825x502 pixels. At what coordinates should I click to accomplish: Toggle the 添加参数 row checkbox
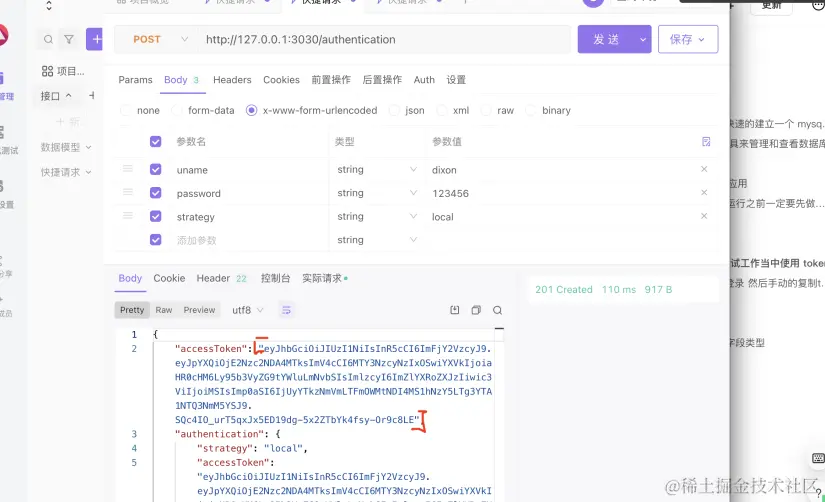(155, 239)
